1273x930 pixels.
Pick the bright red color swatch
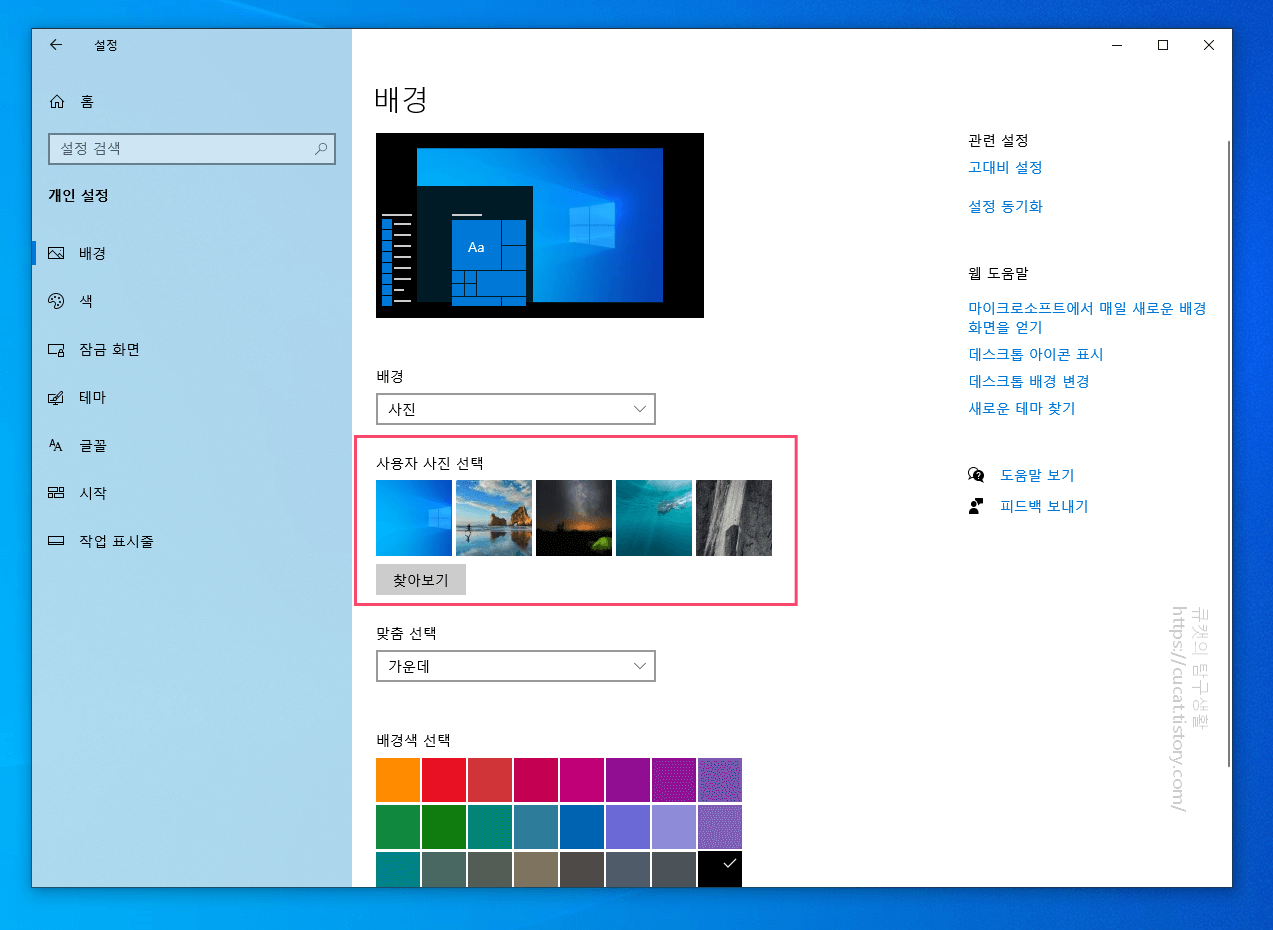point(444,780)
